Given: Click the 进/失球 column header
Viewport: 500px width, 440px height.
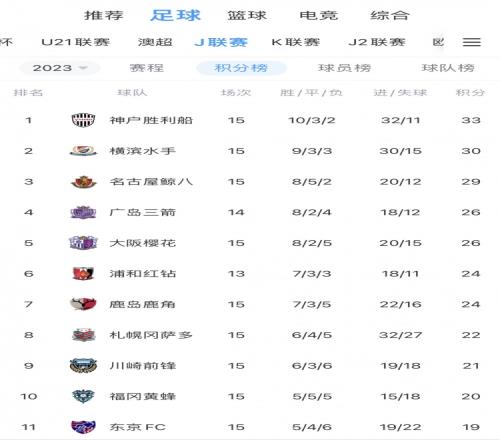Looking at the screenshot, I should pyautogui.click(x=400, y=92).
